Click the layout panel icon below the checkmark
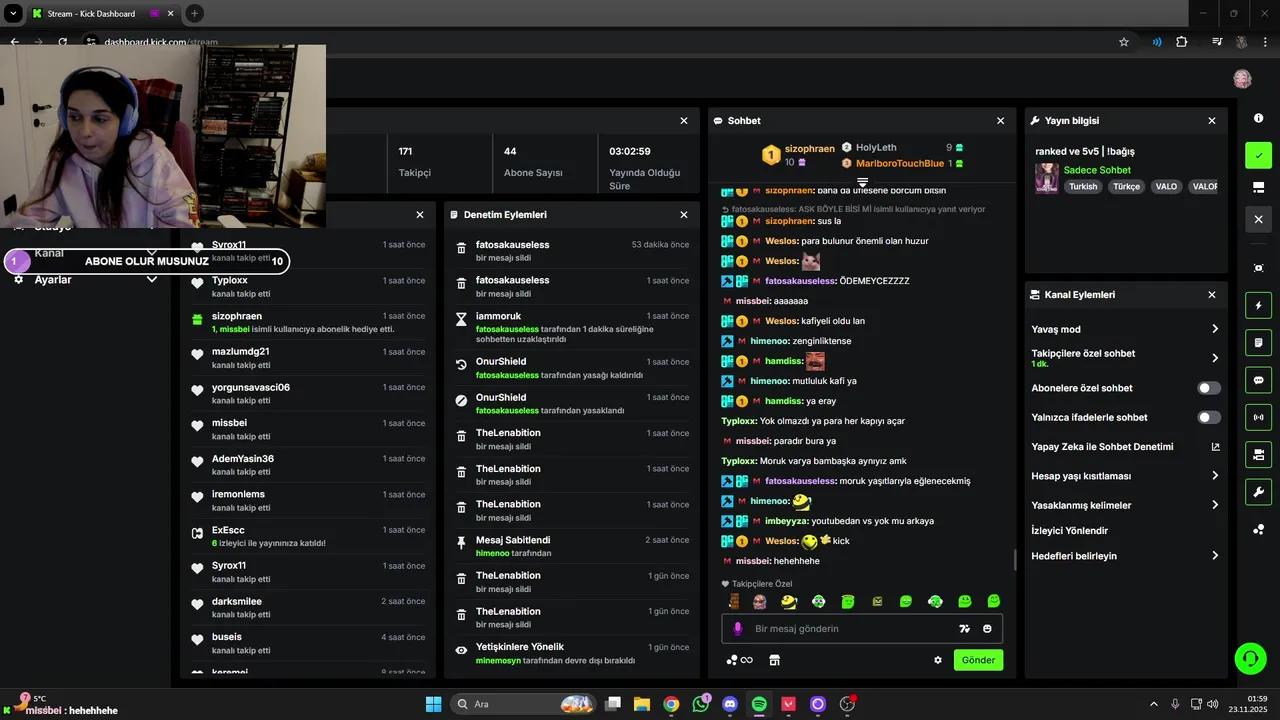This screenshot has height=720, width=1280. click(x=1258, y=187)
